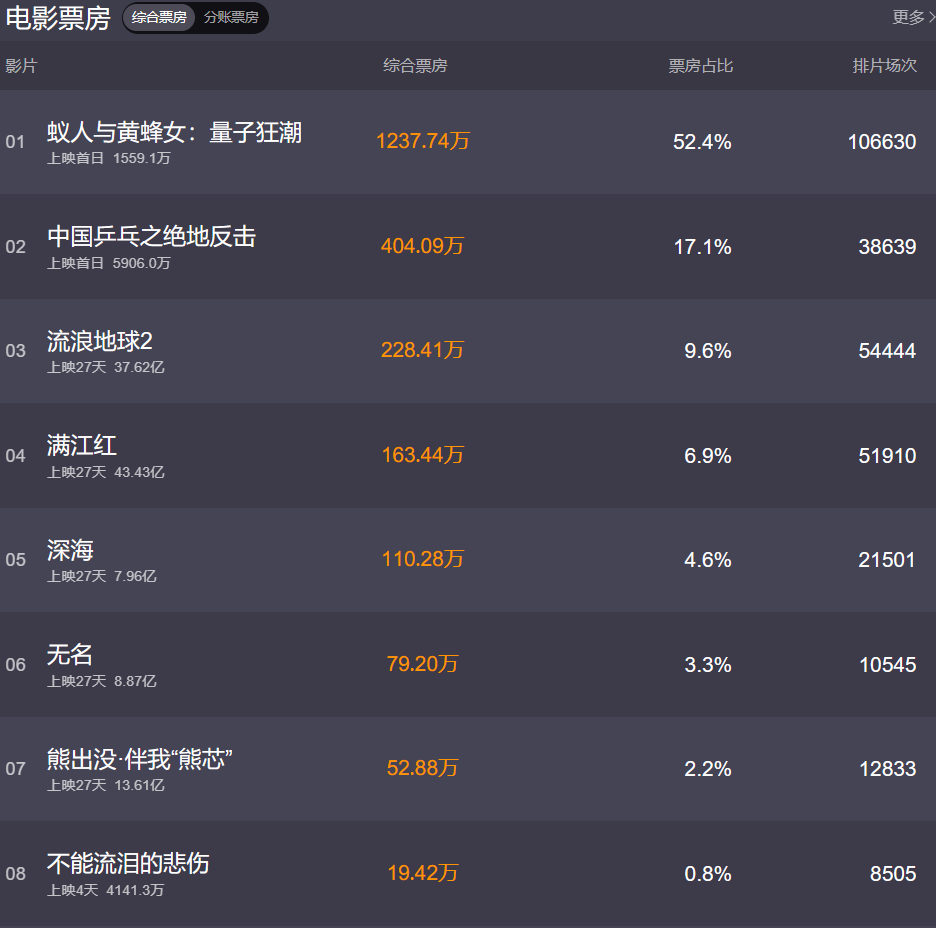
Task: Switch to the 综合票房 toggle option
Action: pos(159,18)
